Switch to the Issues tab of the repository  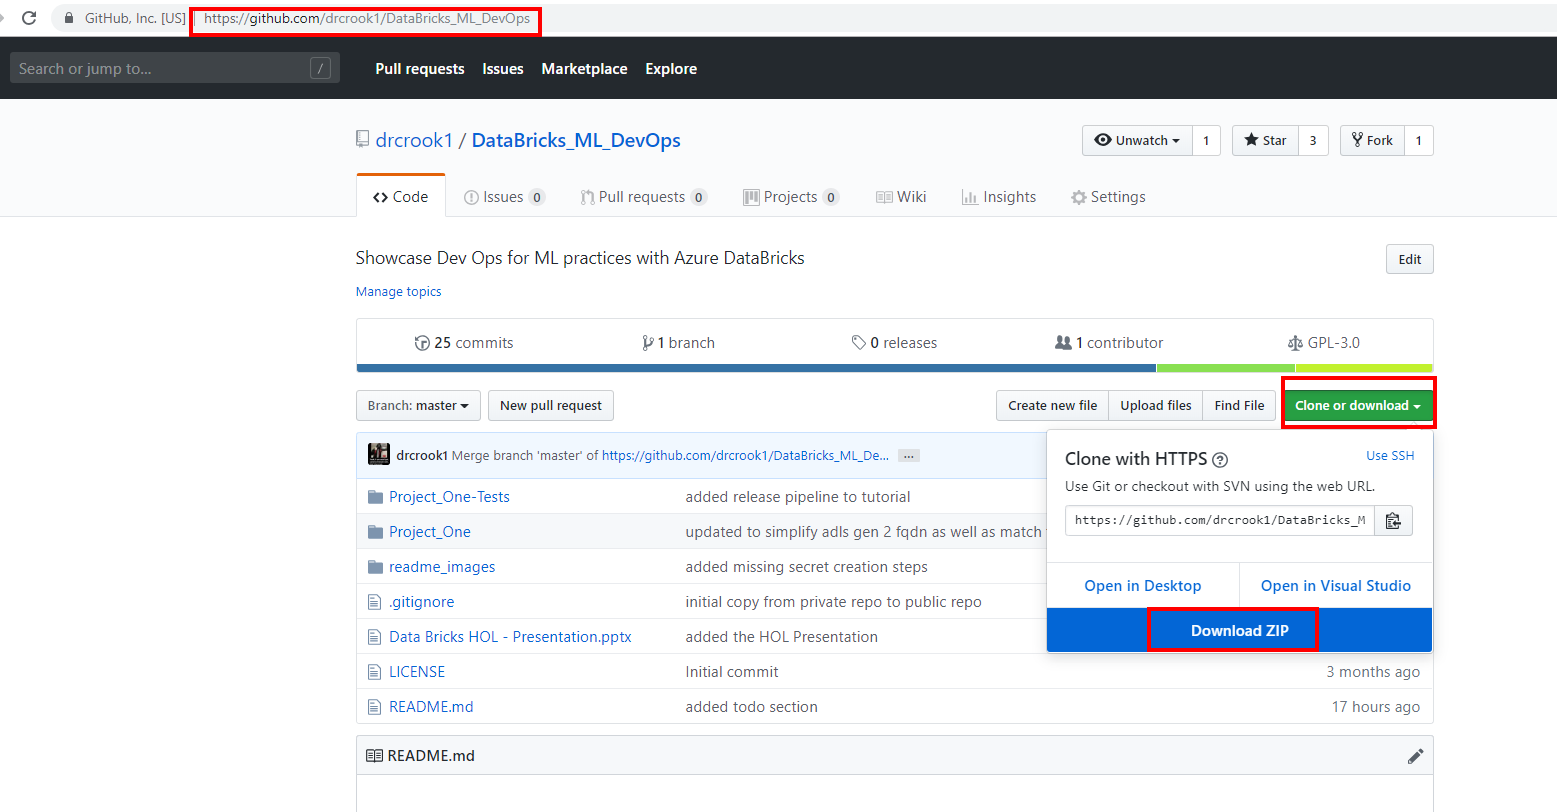point(504,197)
